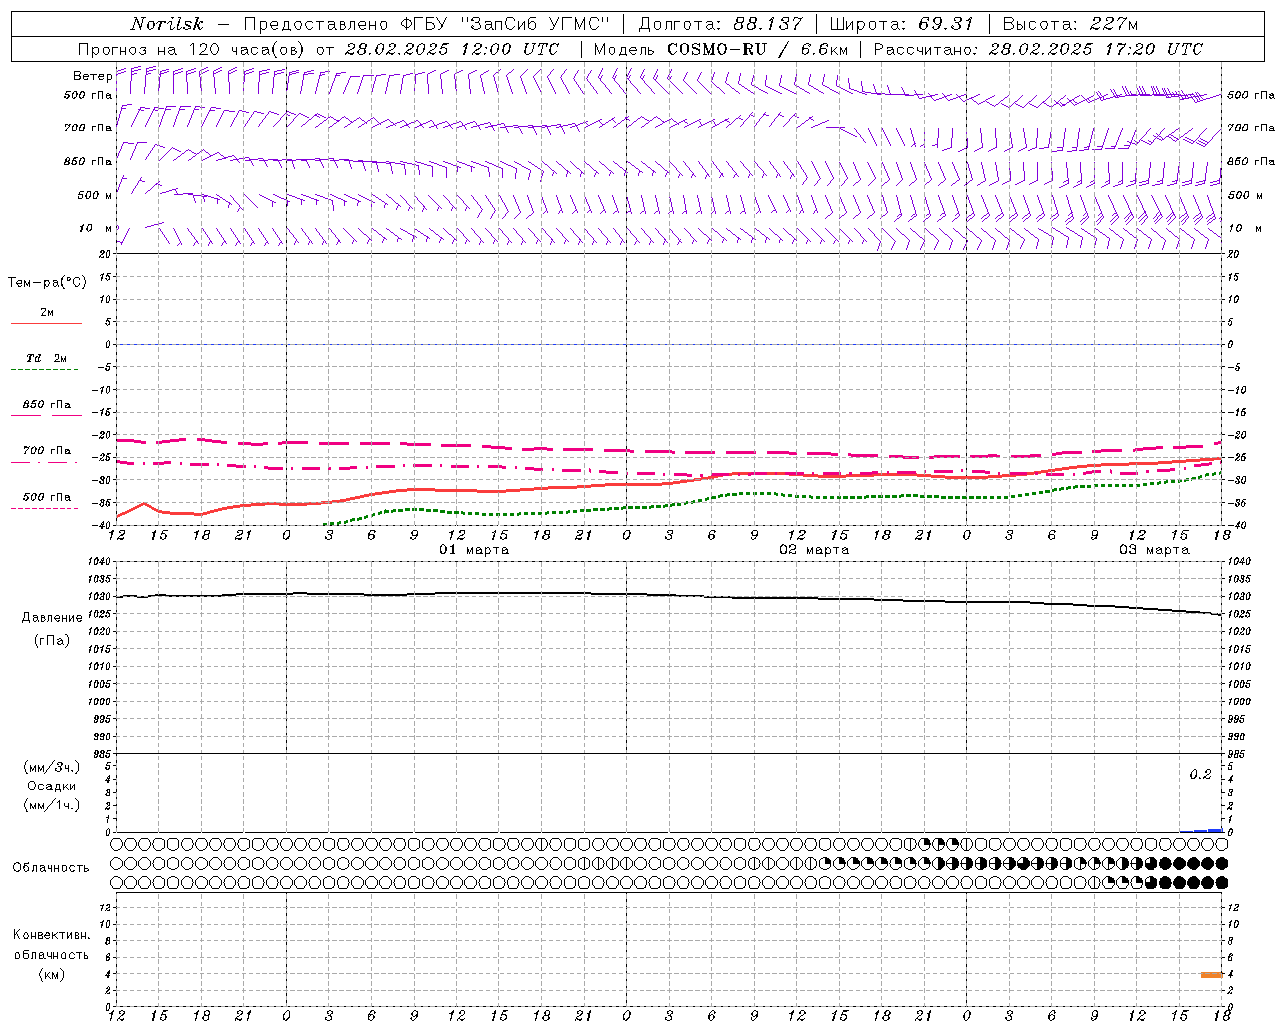Click the '03 марта' date label
Image resolution: width=1280 pixels, height=1024 pixels.
coord(1154,550)
